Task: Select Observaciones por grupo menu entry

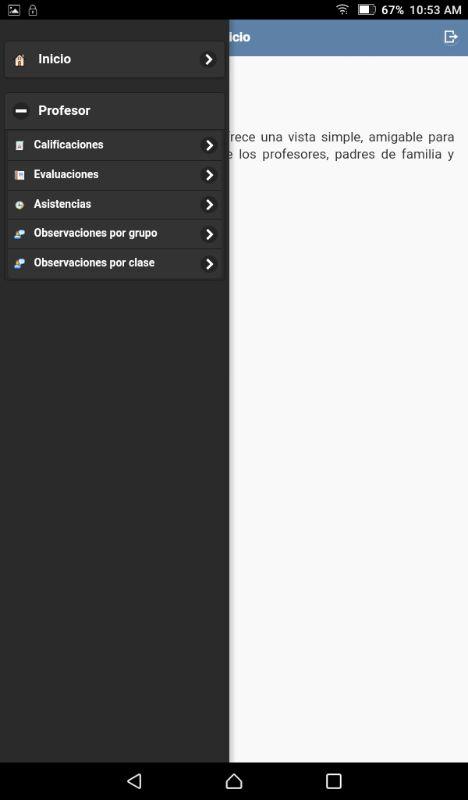Action: pos(115,234)
